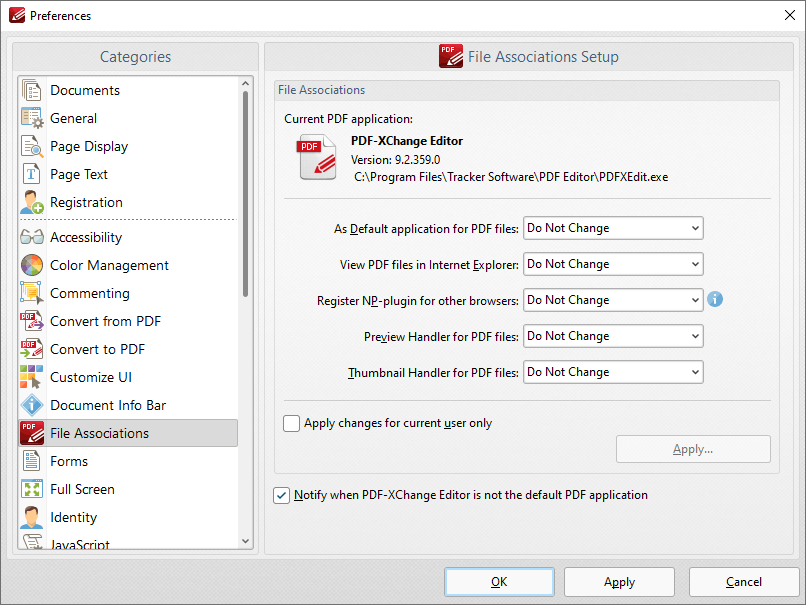Image resolution: width=806 pixels, height=605 pixels.
Task: Select the Color Management globe icon
Action: (x=33, y=265)
